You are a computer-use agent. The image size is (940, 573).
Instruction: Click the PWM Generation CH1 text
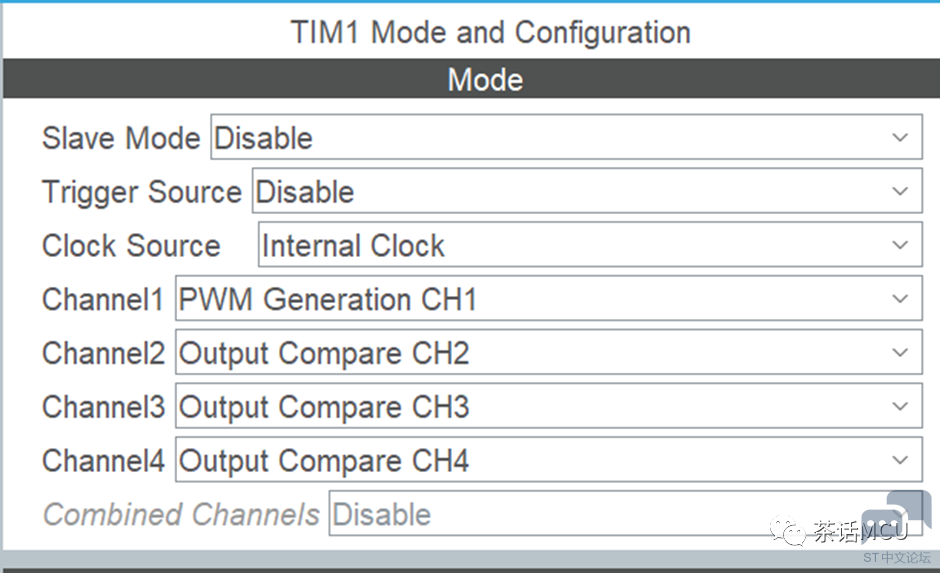327,299
